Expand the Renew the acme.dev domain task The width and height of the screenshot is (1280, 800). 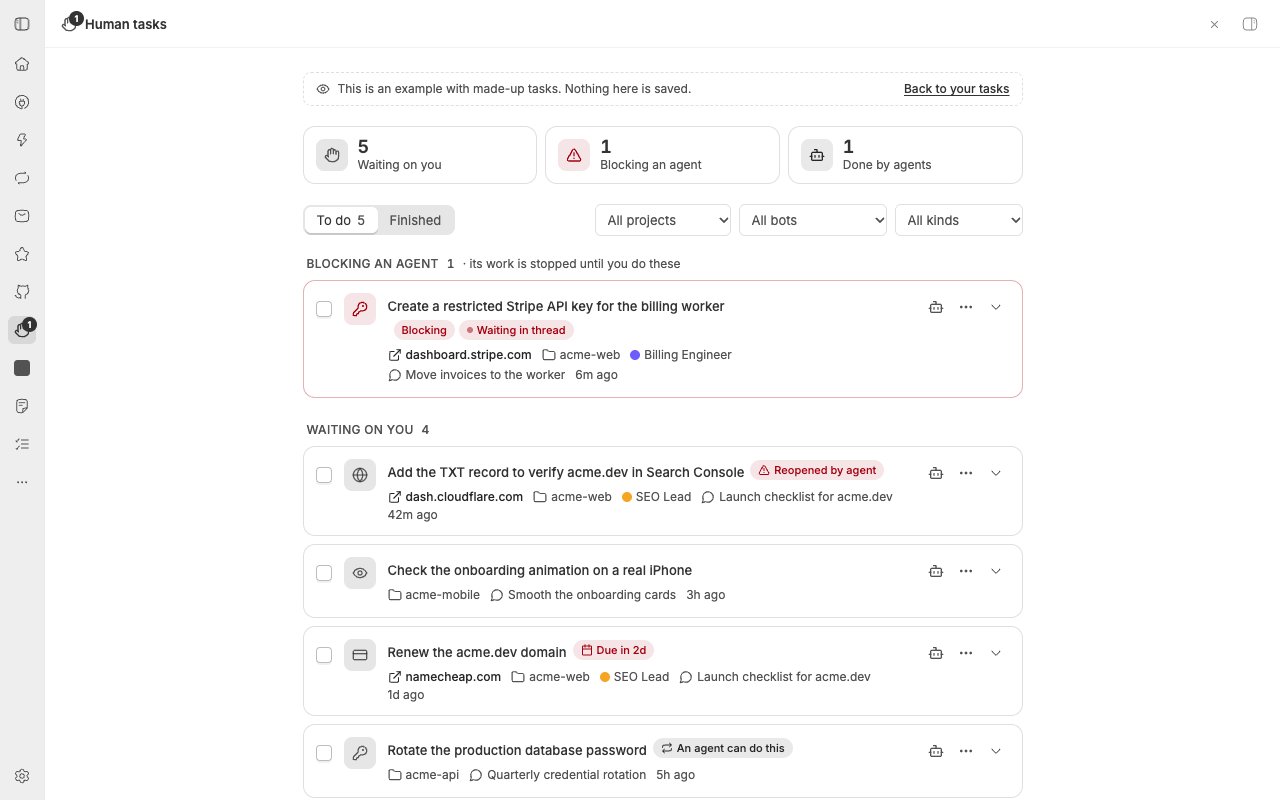point(996,653)
